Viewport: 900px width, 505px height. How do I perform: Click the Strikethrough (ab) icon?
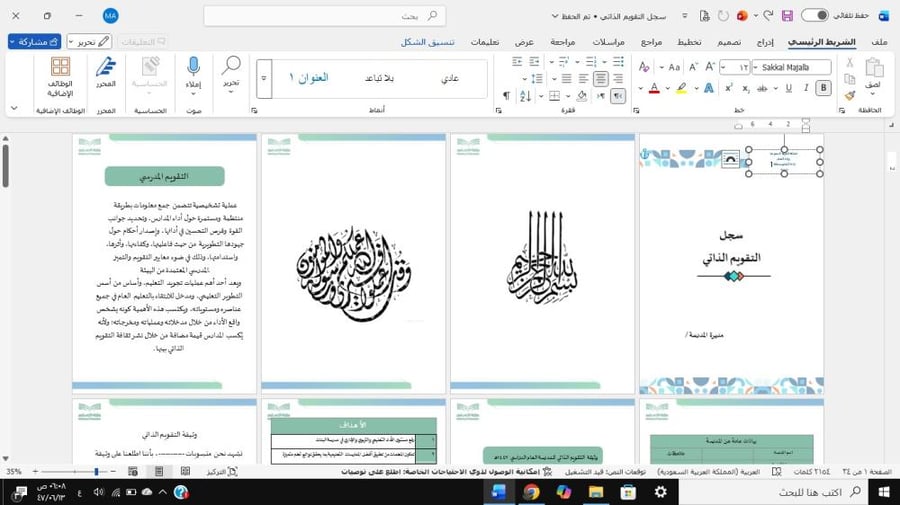762,88
